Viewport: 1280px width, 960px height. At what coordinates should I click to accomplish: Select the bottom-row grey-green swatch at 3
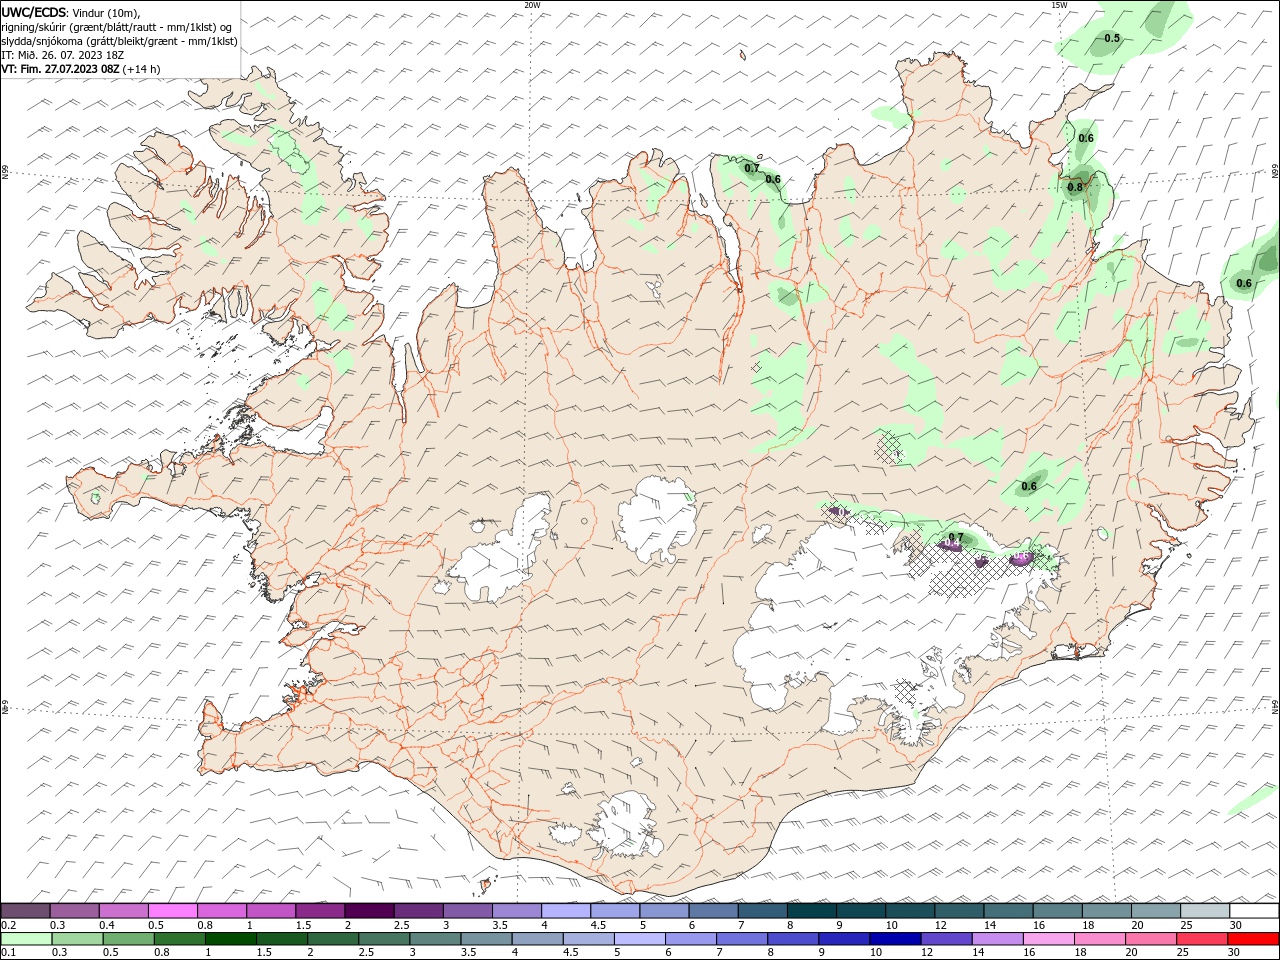435,939
